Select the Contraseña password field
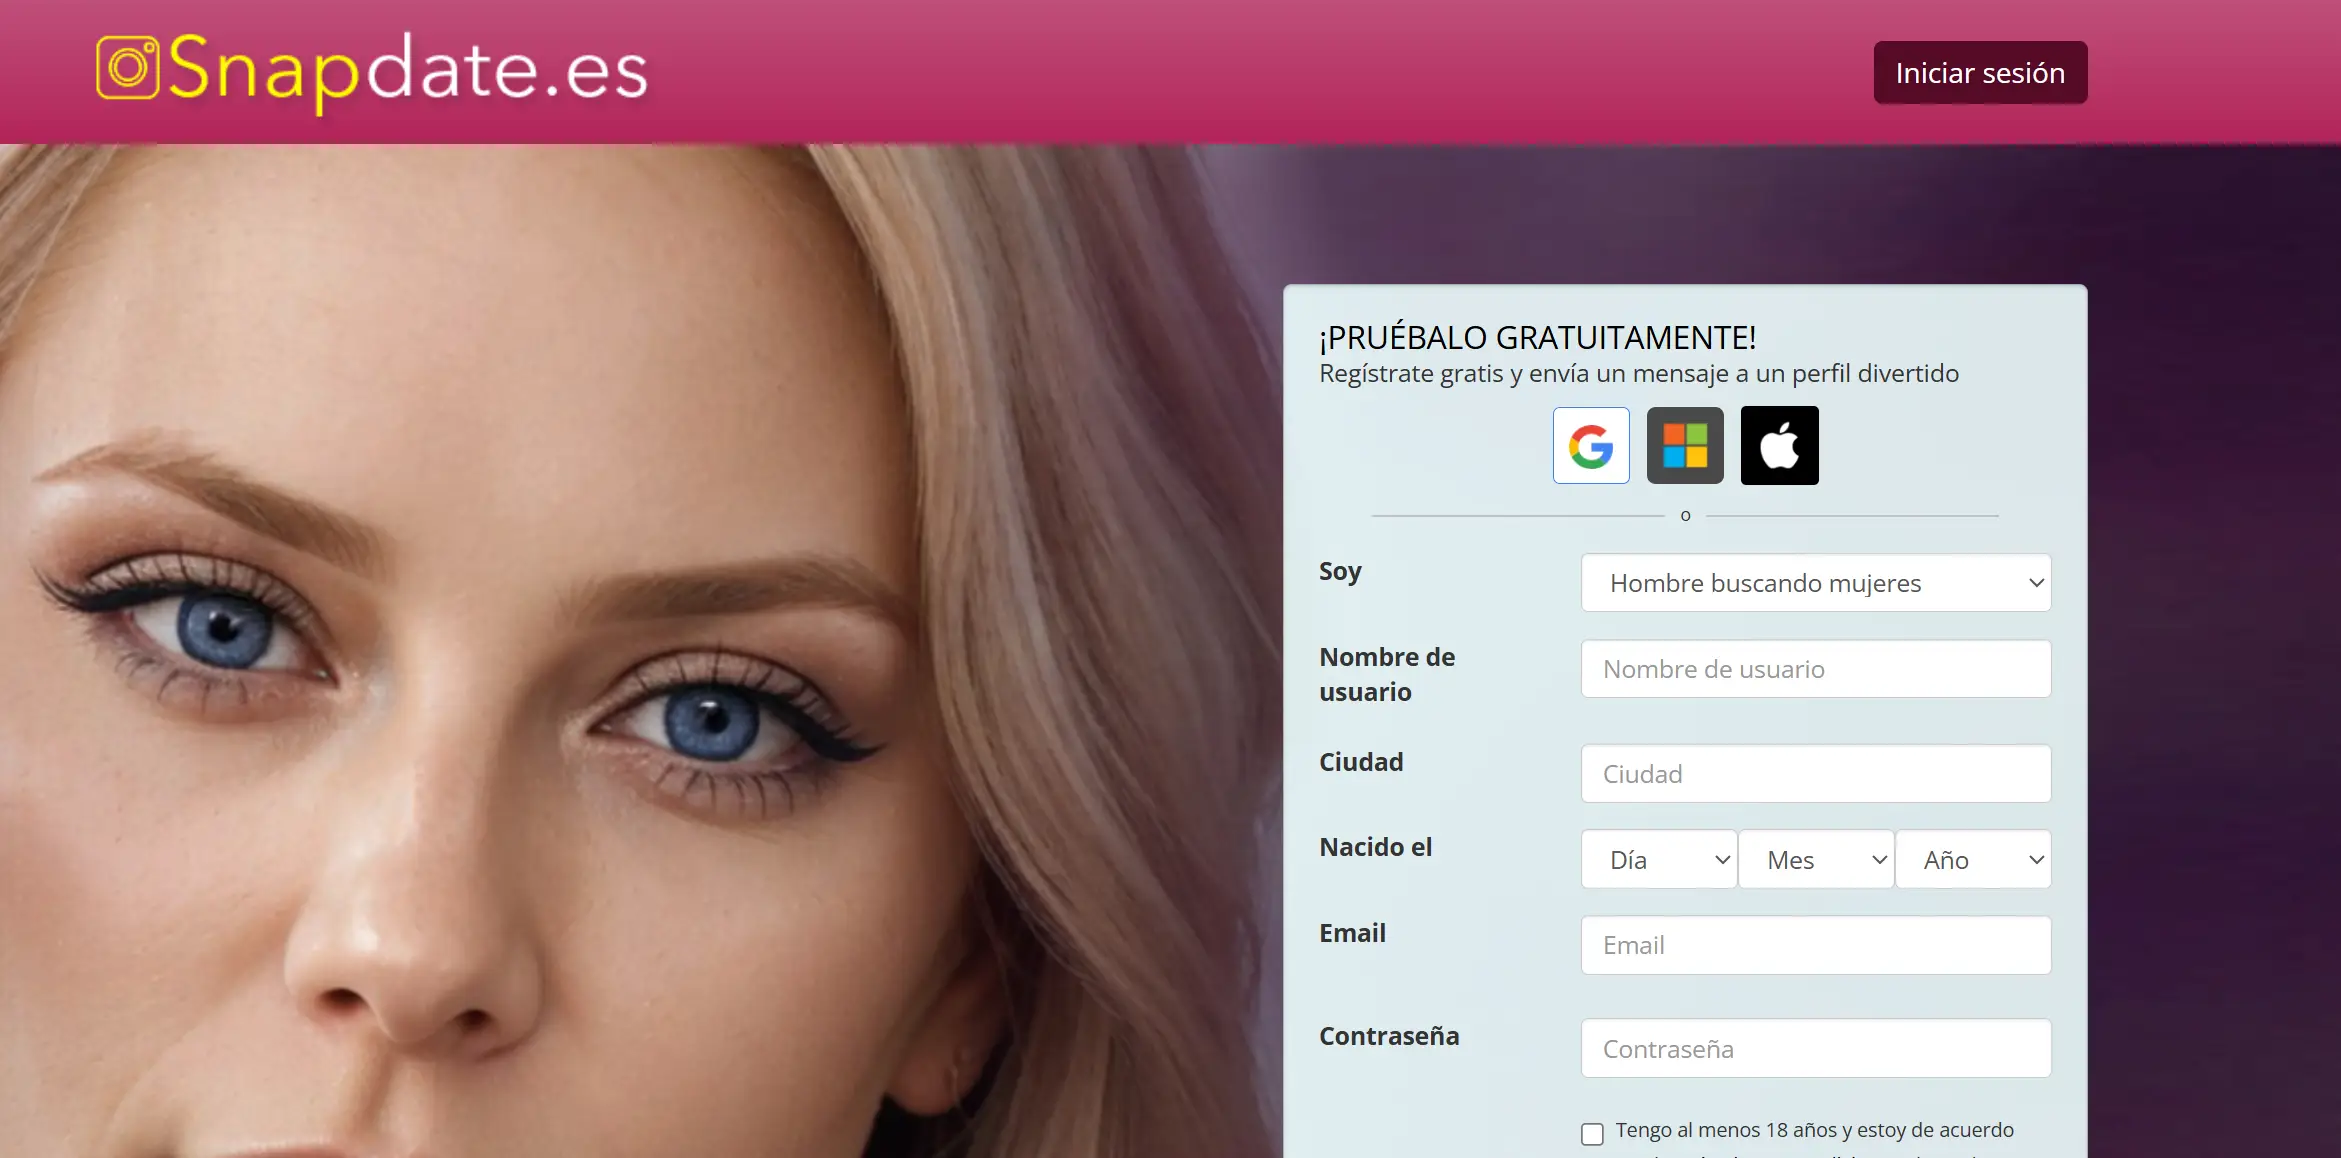The width and height of the screenshot is (2341, 1158). pos(1815,1049)
